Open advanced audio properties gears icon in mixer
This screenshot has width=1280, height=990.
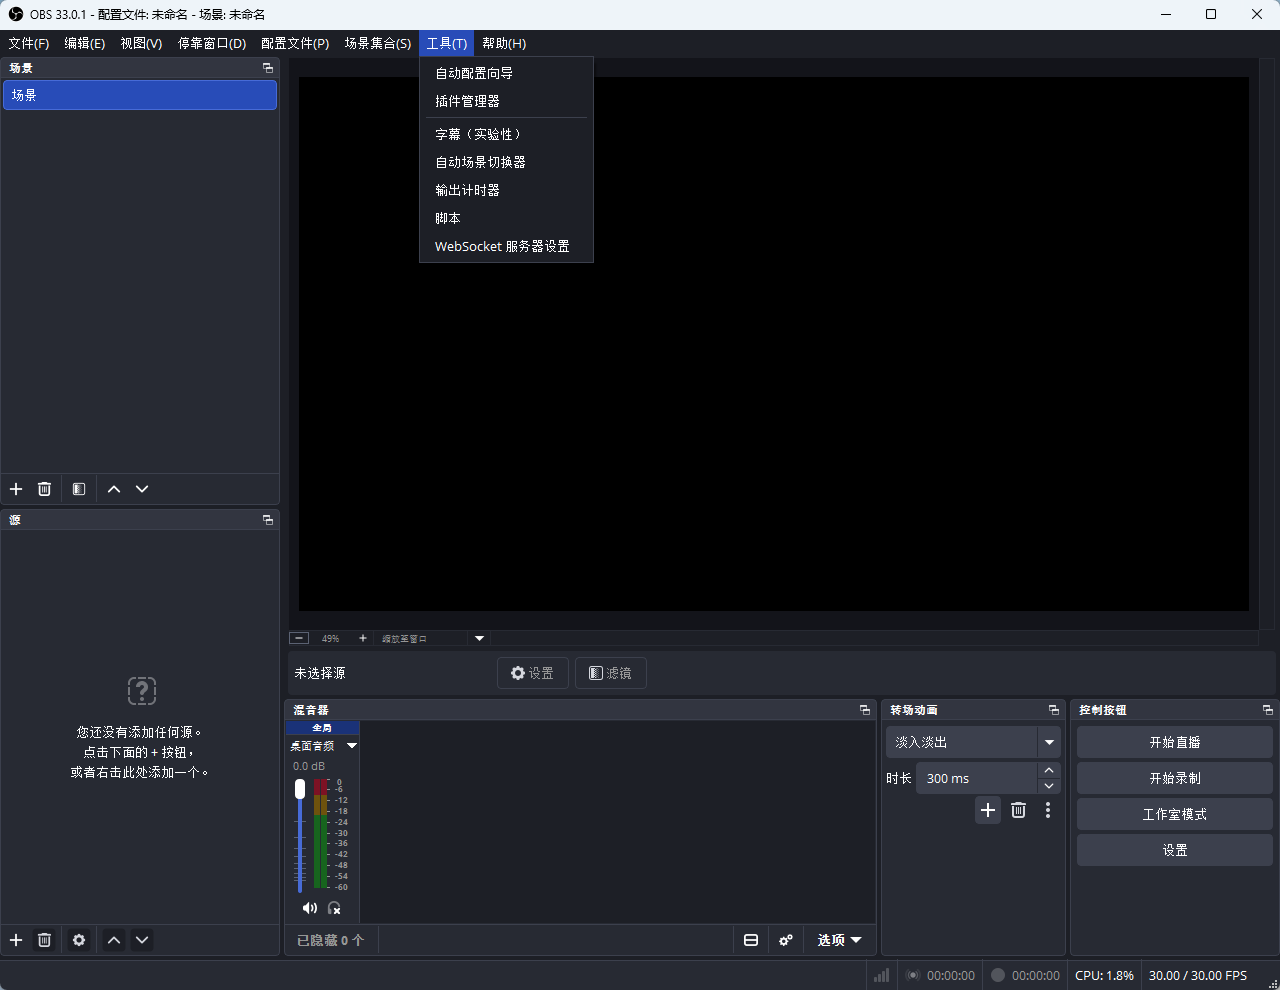click(x=786, y=940)
